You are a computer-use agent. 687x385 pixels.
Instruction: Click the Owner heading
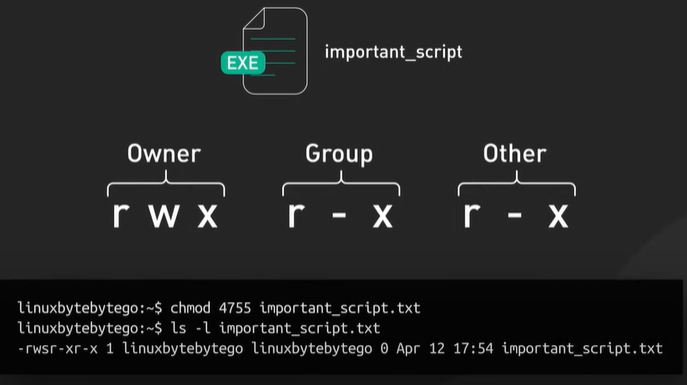coord(164,154)
